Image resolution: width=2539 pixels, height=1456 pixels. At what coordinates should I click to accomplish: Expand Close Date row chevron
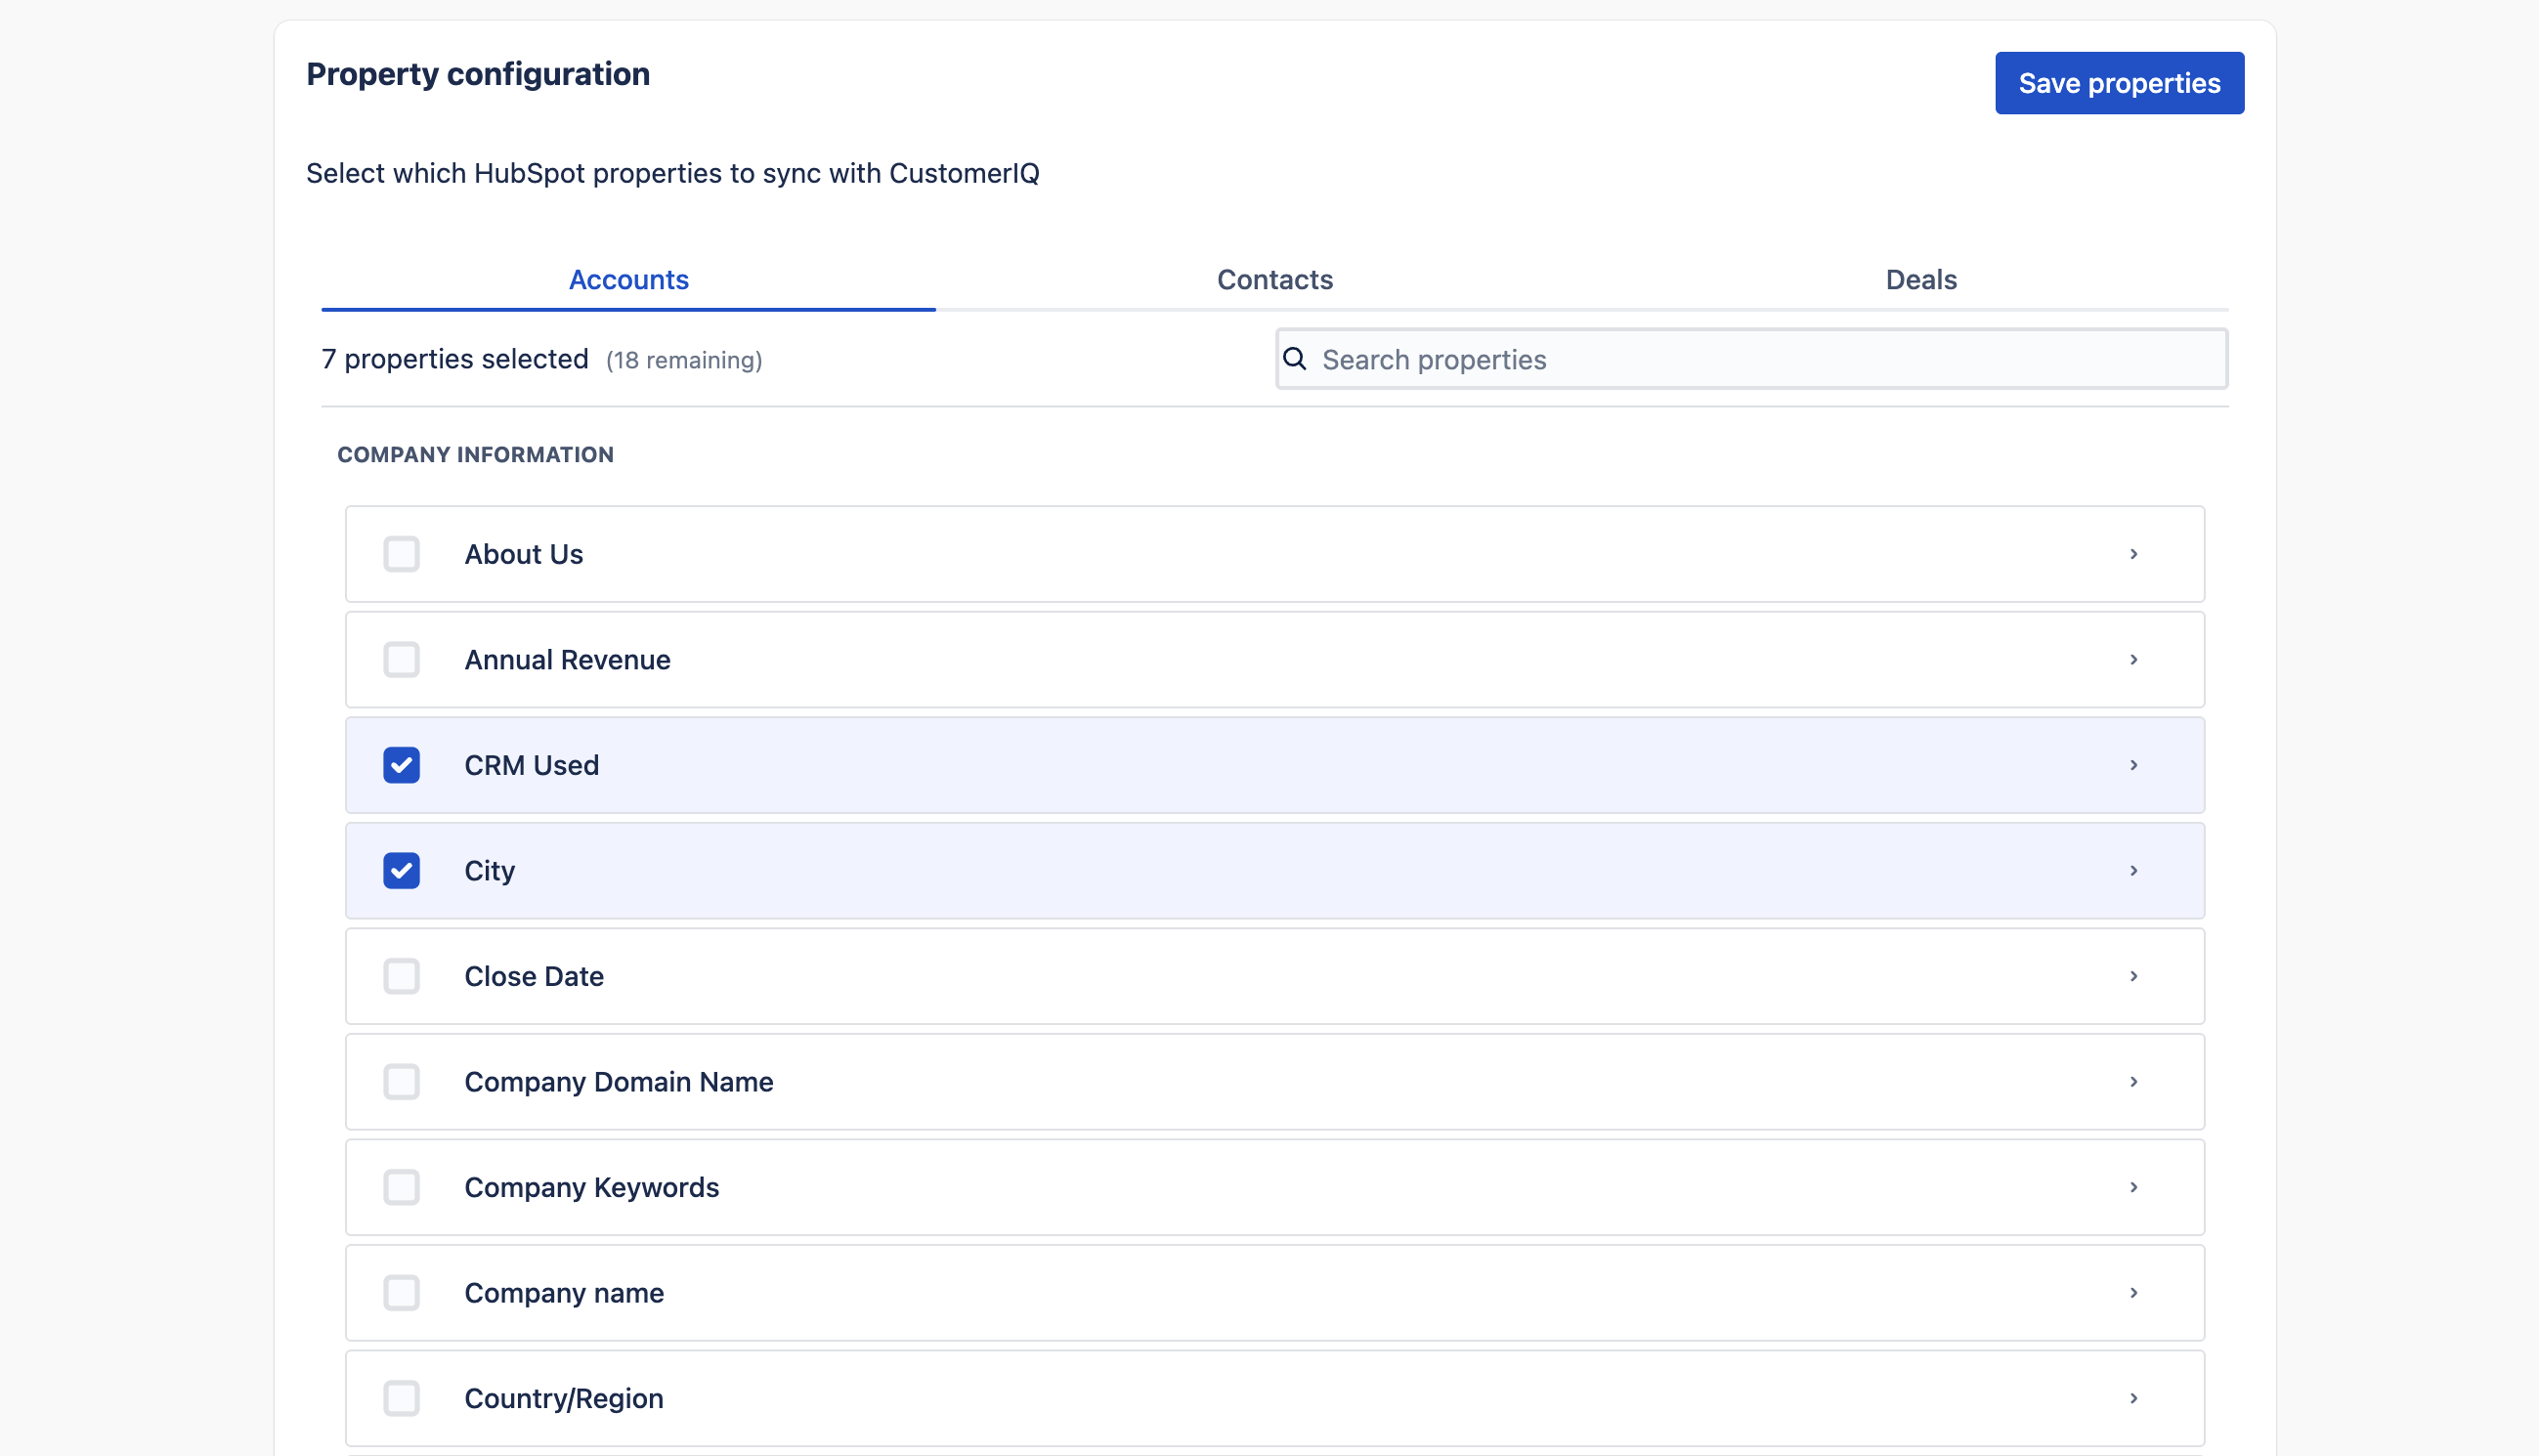[2133, 976]
